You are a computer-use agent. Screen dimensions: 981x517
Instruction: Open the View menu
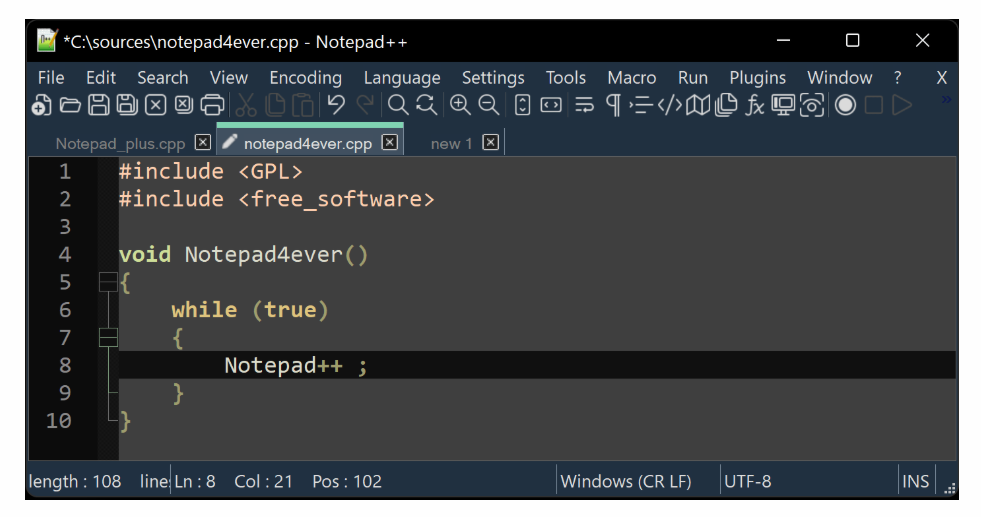tap(228, 78)
